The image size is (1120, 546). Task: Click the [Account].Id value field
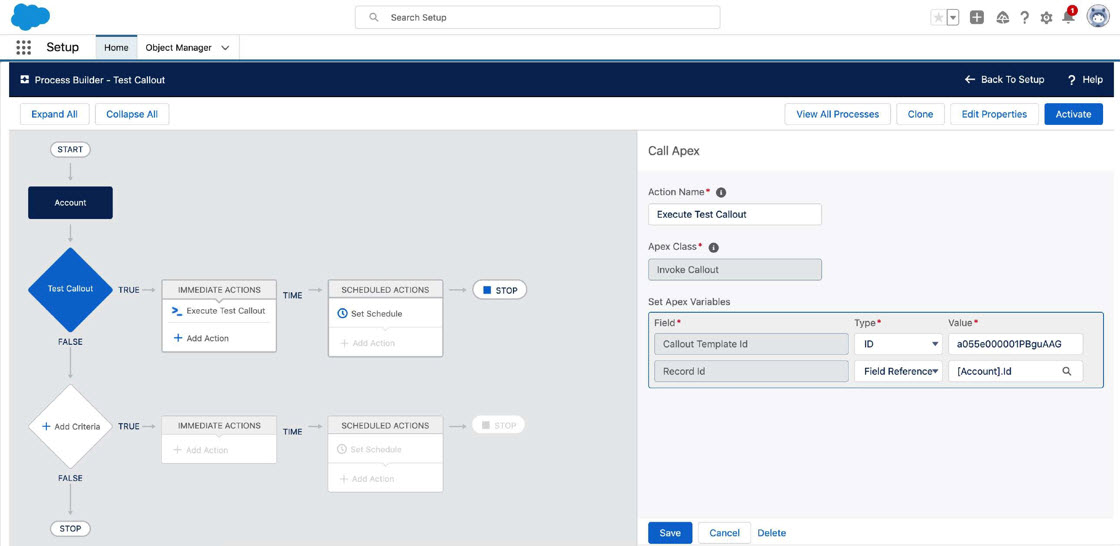tap(1015, 372)
